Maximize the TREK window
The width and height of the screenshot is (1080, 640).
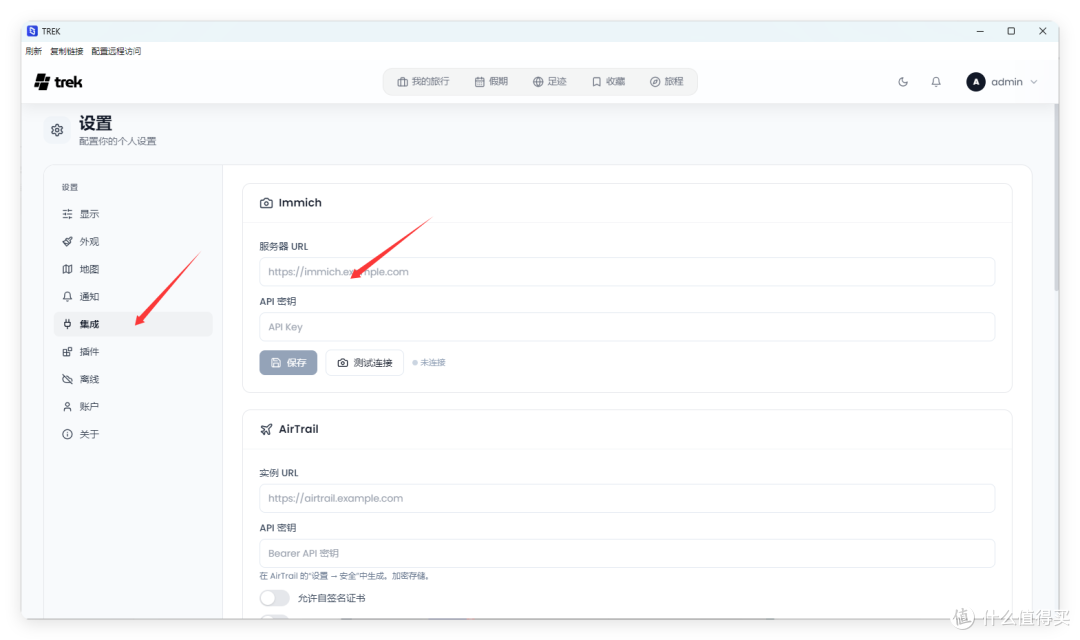(x=1011, y=31)
